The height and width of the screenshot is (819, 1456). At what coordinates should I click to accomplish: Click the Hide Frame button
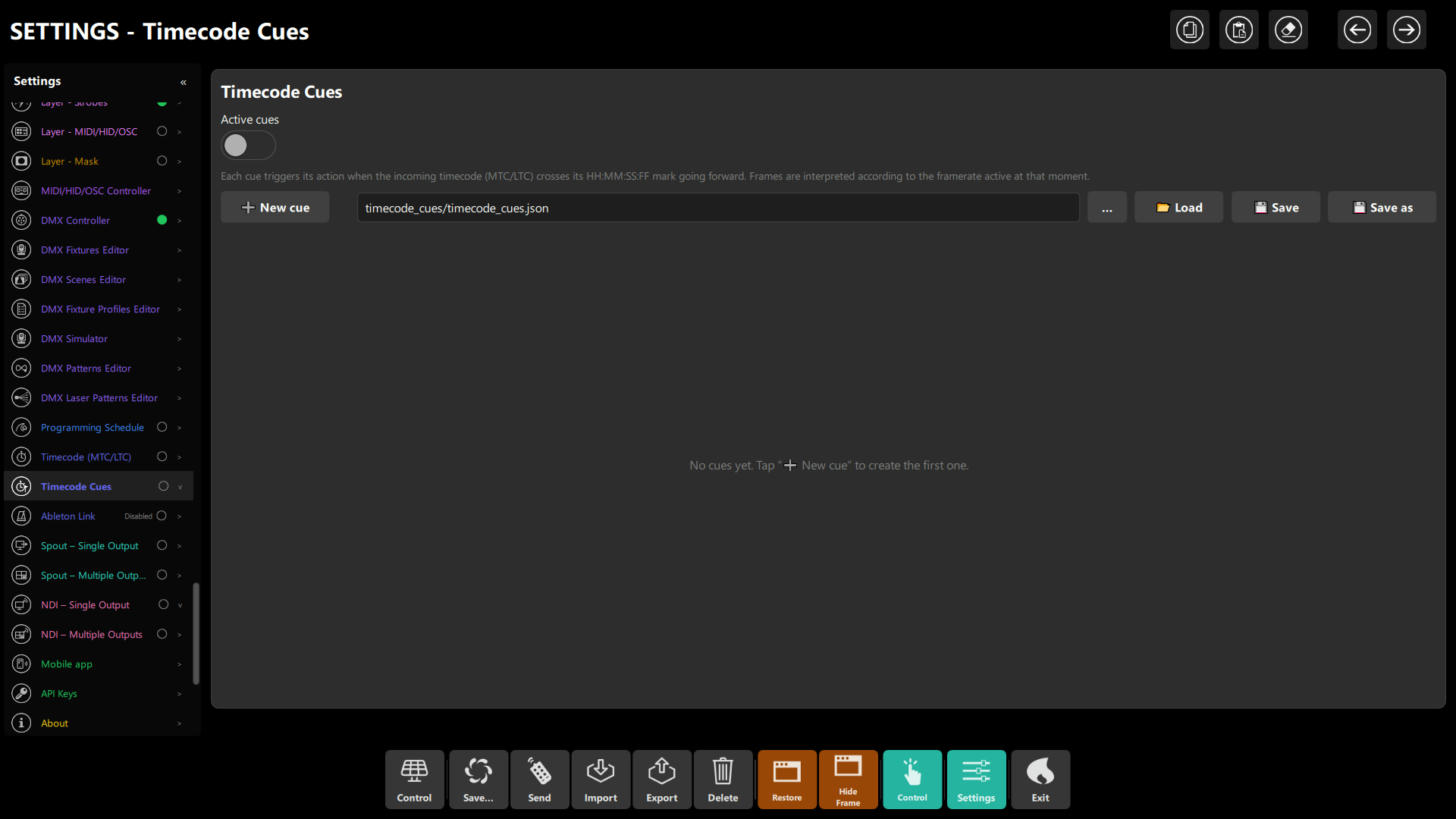[x=848, y=780]
